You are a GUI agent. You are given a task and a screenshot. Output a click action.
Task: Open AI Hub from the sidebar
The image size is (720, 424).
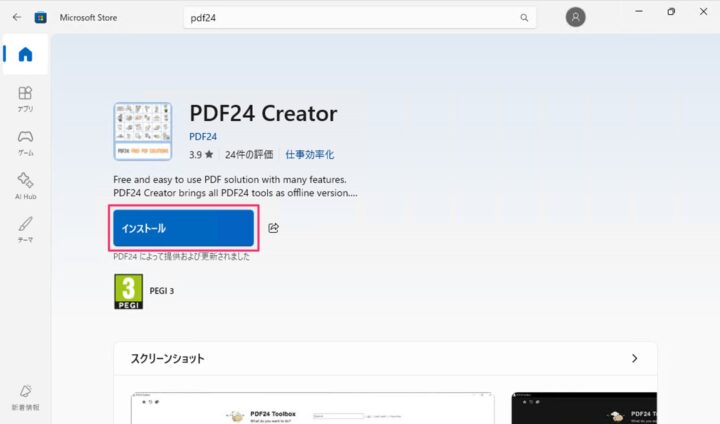tap(25, 185)
